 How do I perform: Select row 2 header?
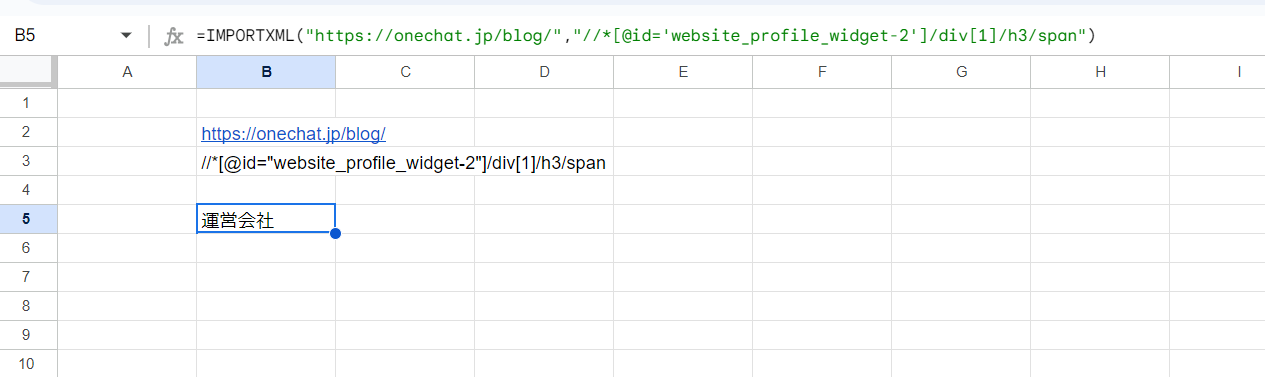pyautogui.click(x=28, y=133)
